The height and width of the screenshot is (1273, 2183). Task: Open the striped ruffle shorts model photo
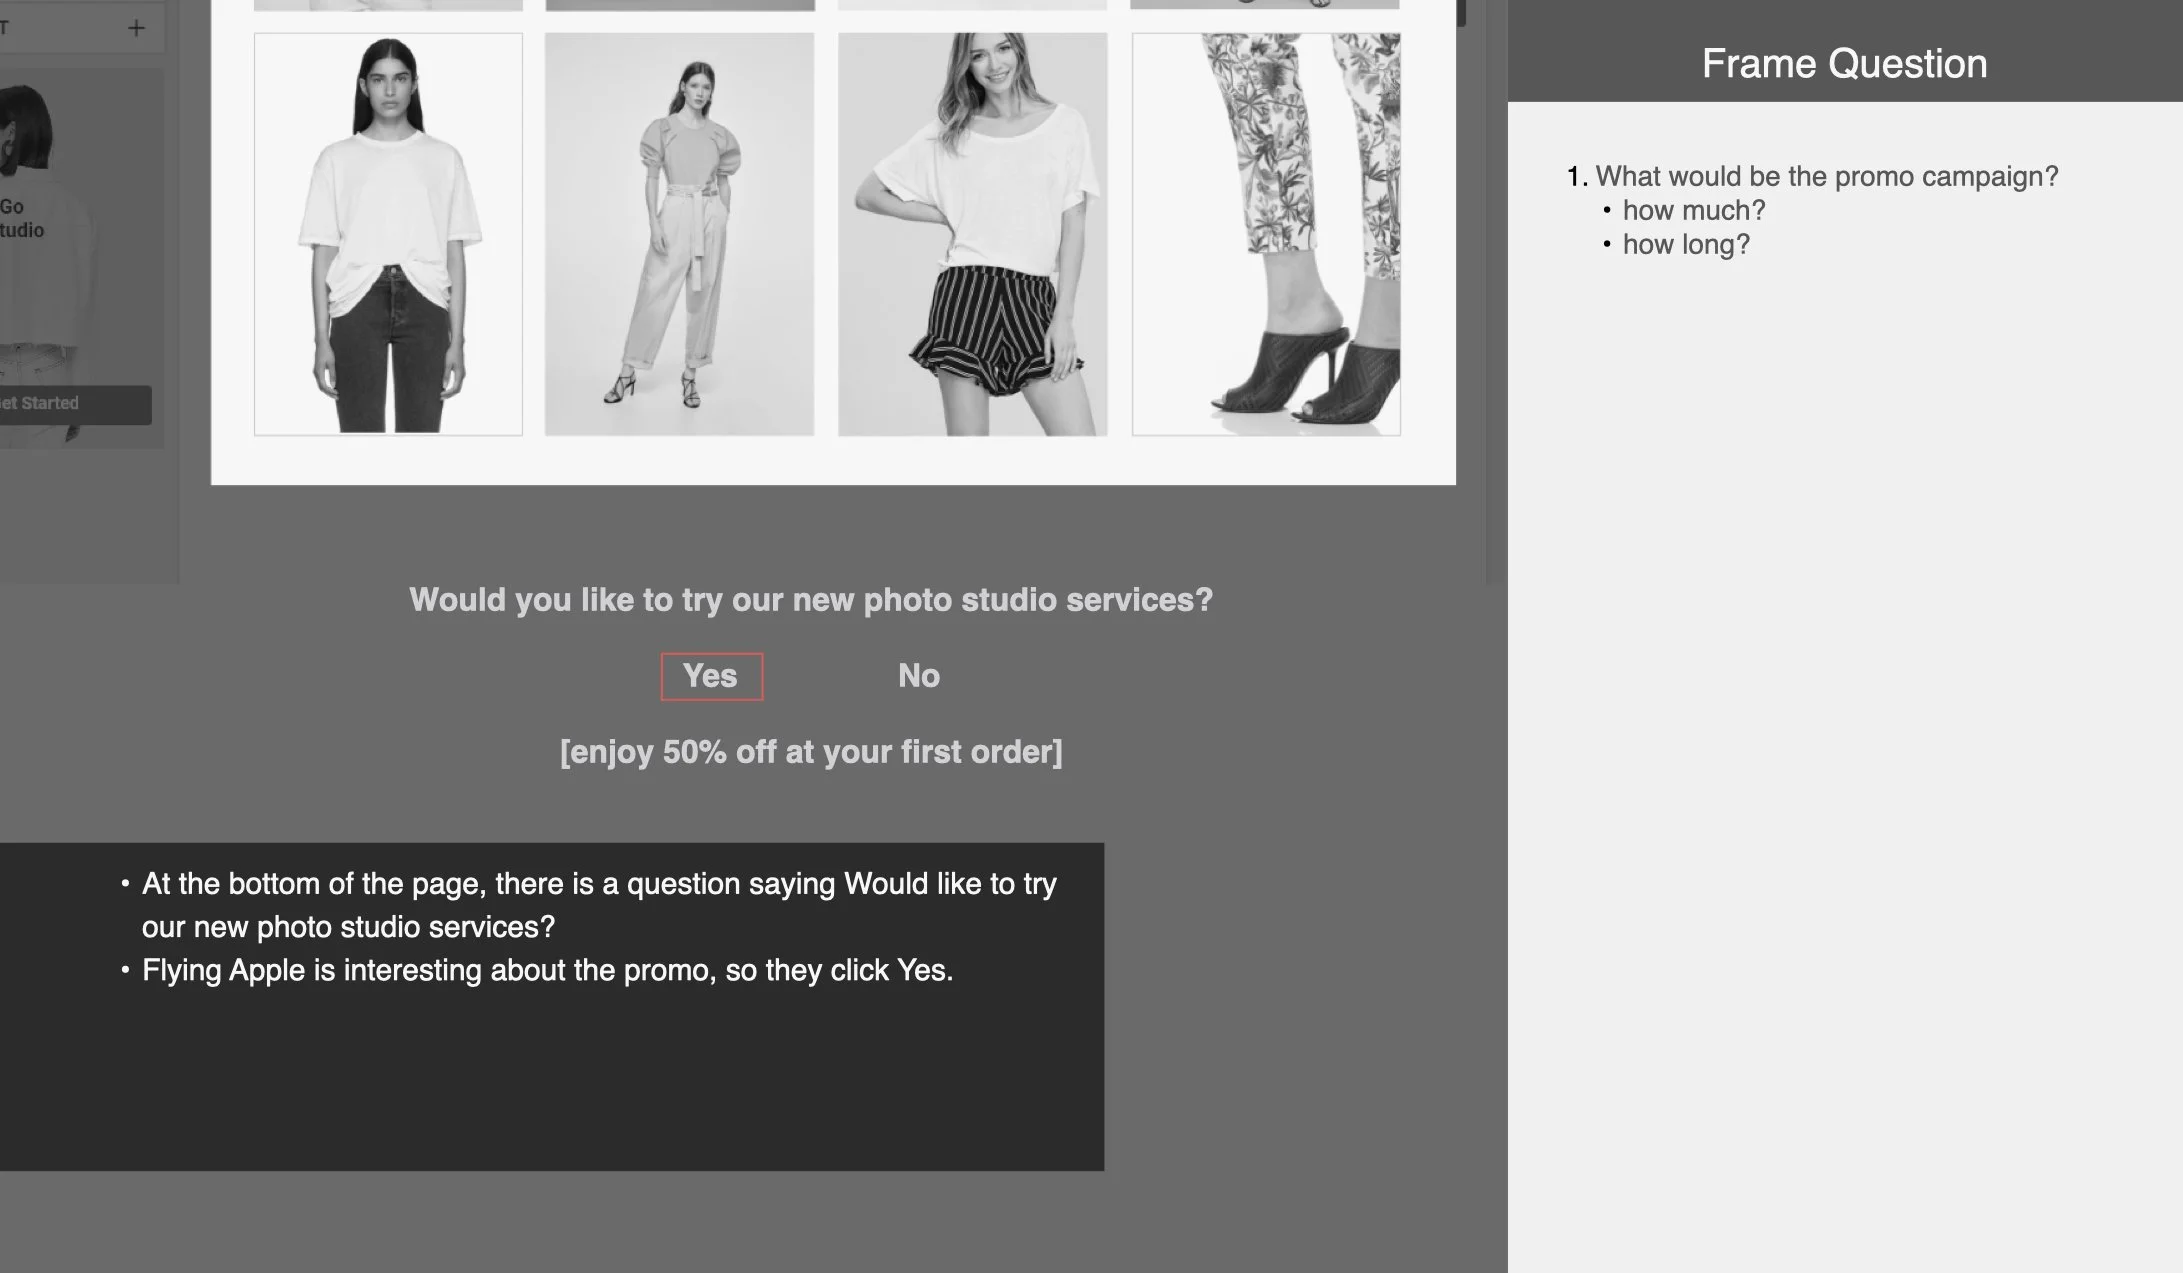(x=972, y=234)
